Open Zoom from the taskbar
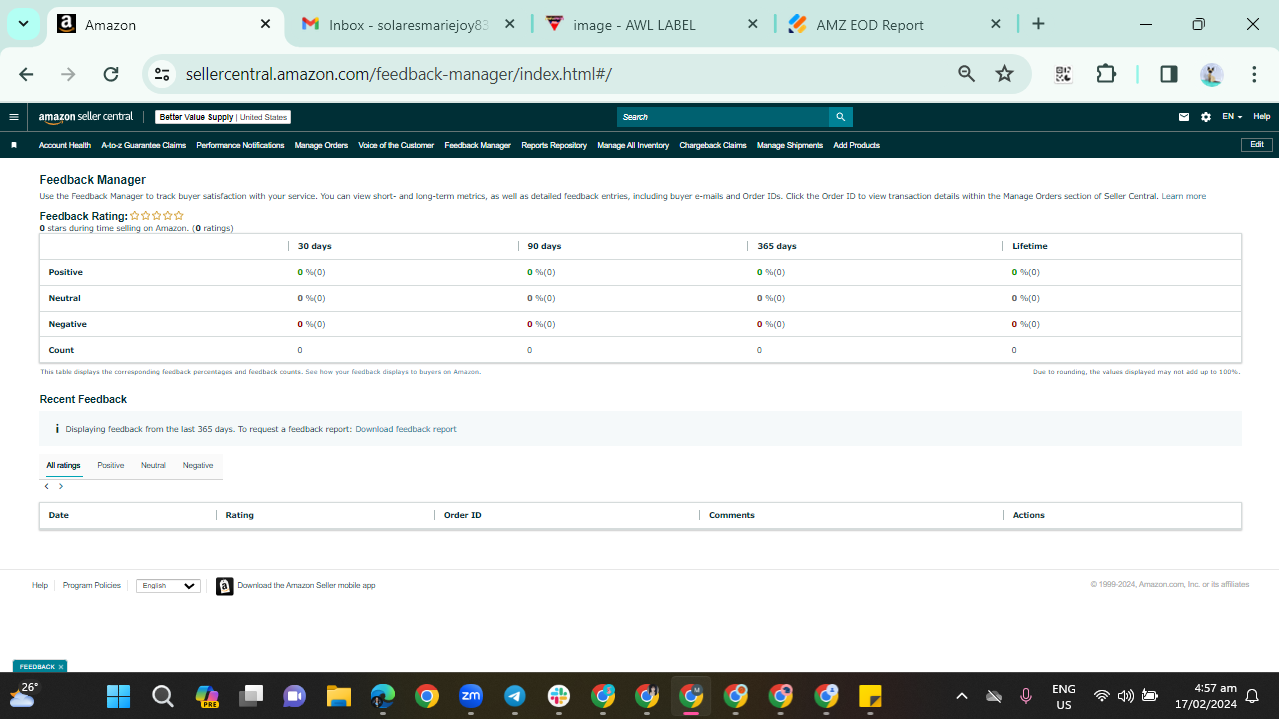 (x=471, y=696)
